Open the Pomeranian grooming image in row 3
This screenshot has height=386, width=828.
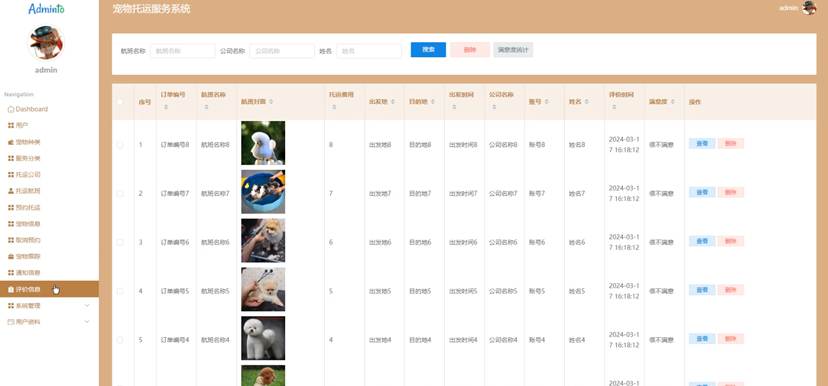263,241
